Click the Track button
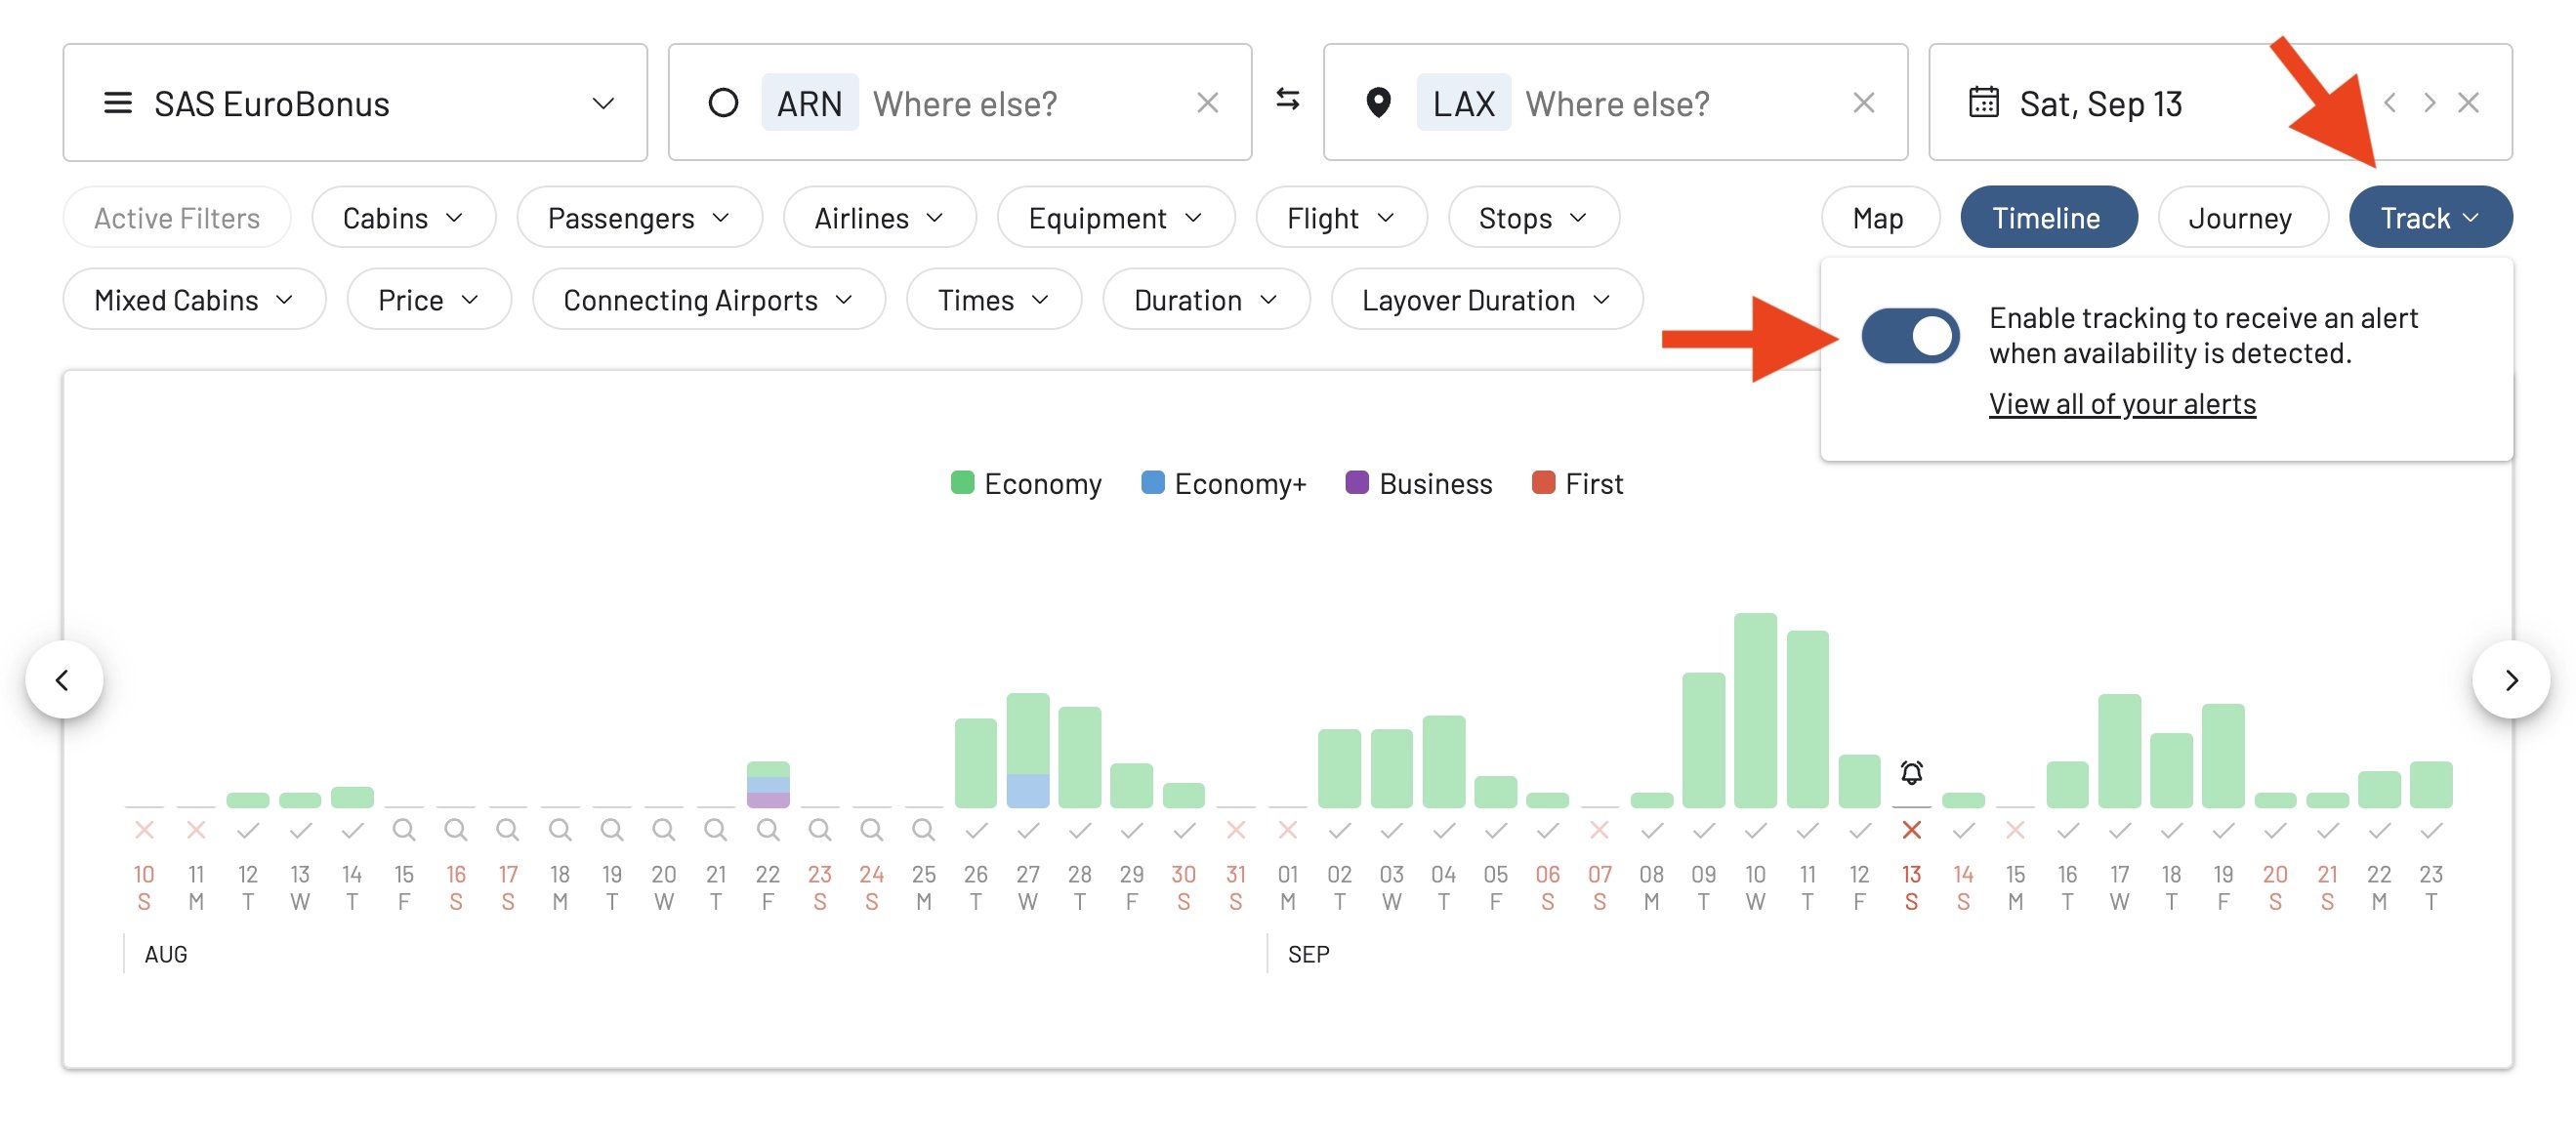This screenshot has height=1148, width=2576. coord(2428,218)
